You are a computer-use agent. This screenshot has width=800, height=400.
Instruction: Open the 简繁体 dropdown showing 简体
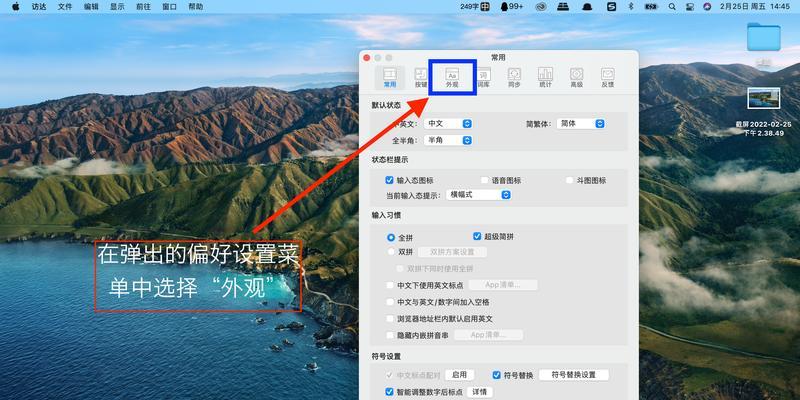[x=581, y=123]
